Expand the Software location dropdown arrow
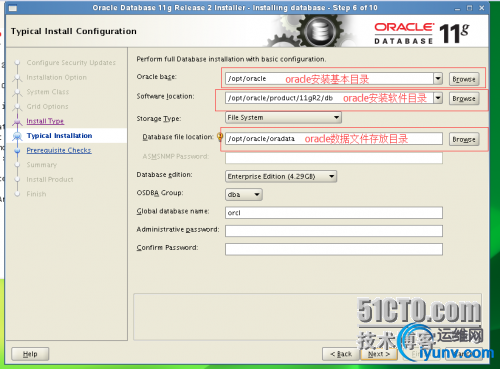This screenshot has height=369, width=500. point(438,98)
